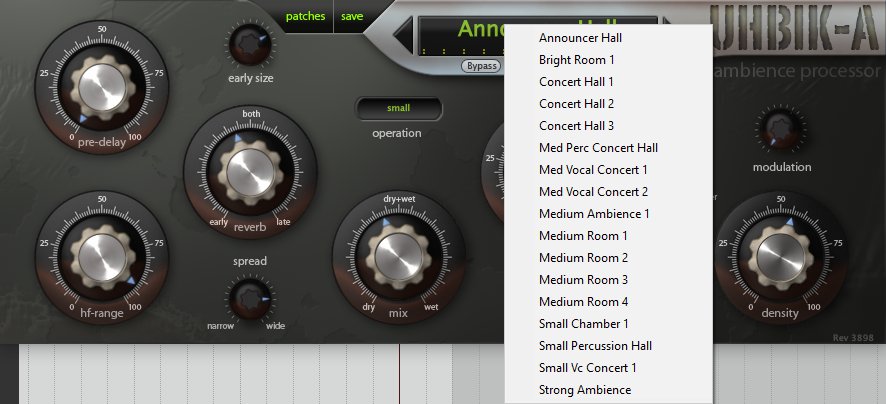Choose Medium Room 3 preset
Image resolution: width=886 pixels, height=404 pixels.
click(x=609, y=280)
